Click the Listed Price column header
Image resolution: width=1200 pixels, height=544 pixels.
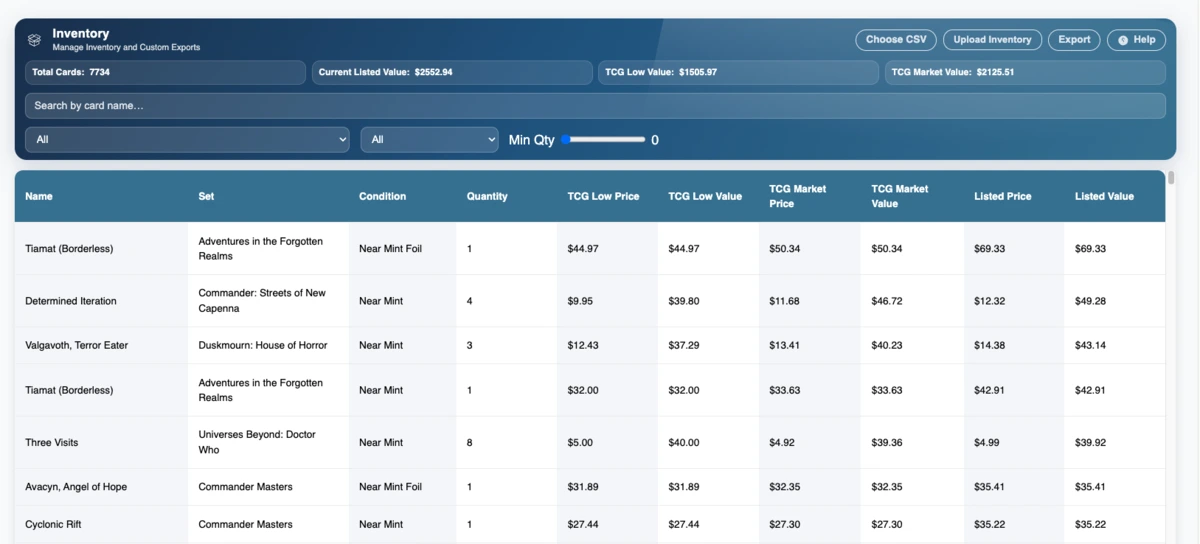tap(1002, 196)
